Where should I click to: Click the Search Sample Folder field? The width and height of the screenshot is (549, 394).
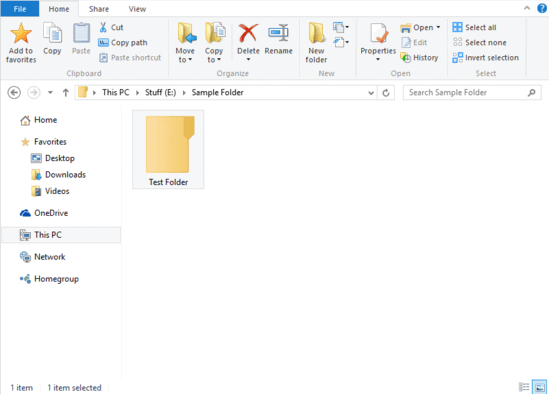[472, 92]
